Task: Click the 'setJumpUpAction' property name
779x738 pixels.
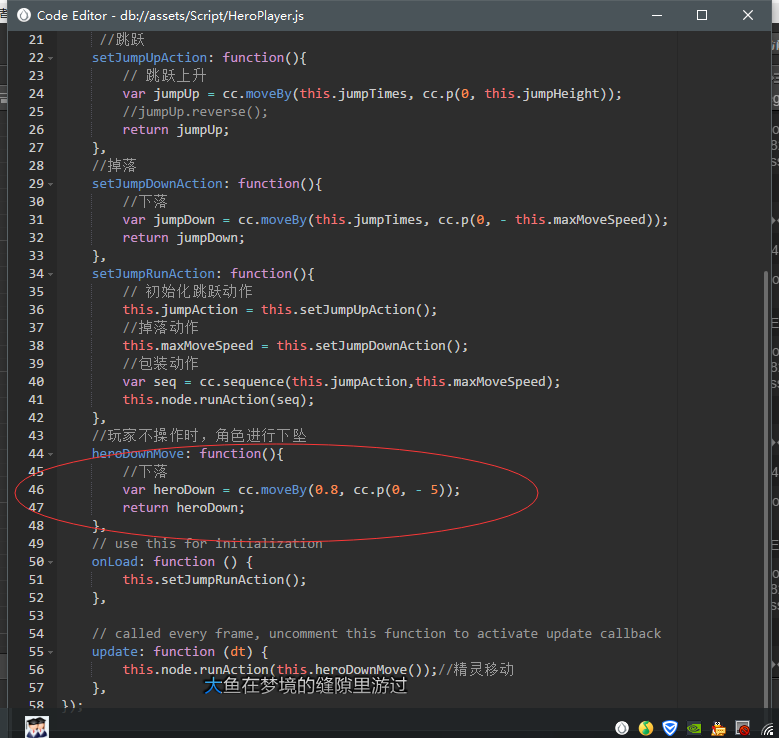Action: (149, 58)
